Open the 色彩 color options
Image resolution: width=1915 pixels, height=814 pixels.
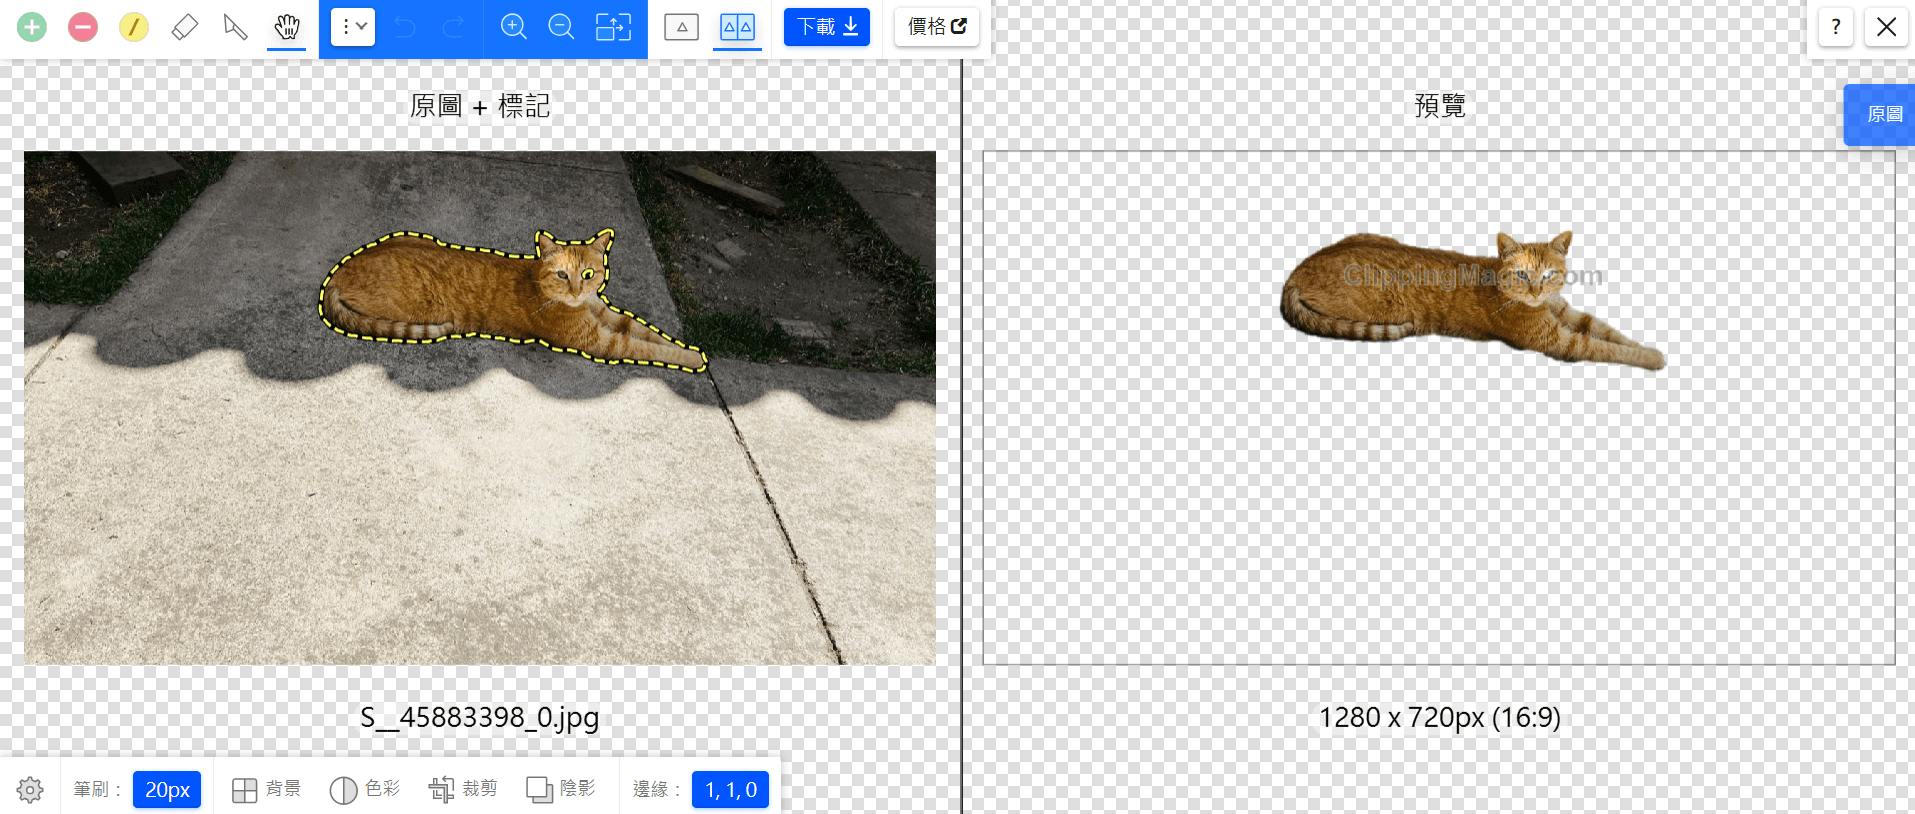365,790
